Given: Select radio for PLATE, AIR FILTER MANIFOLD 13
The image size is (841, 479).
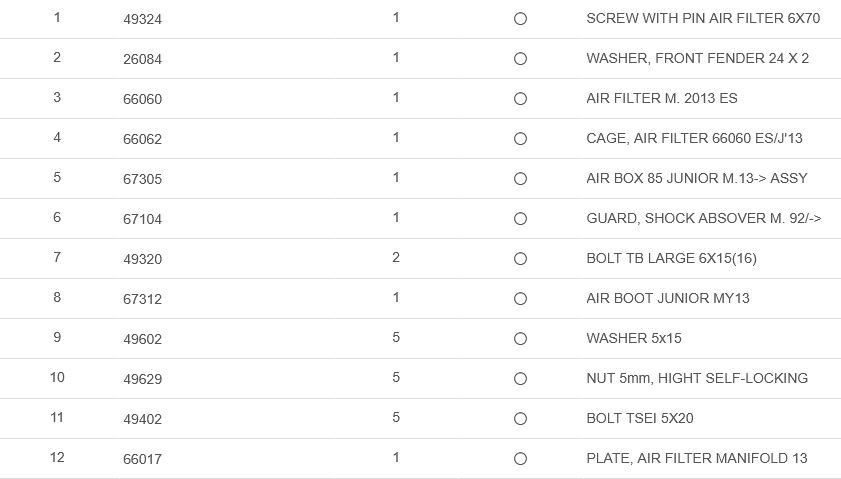Looking at the screenshot, I should pos(520,459).
